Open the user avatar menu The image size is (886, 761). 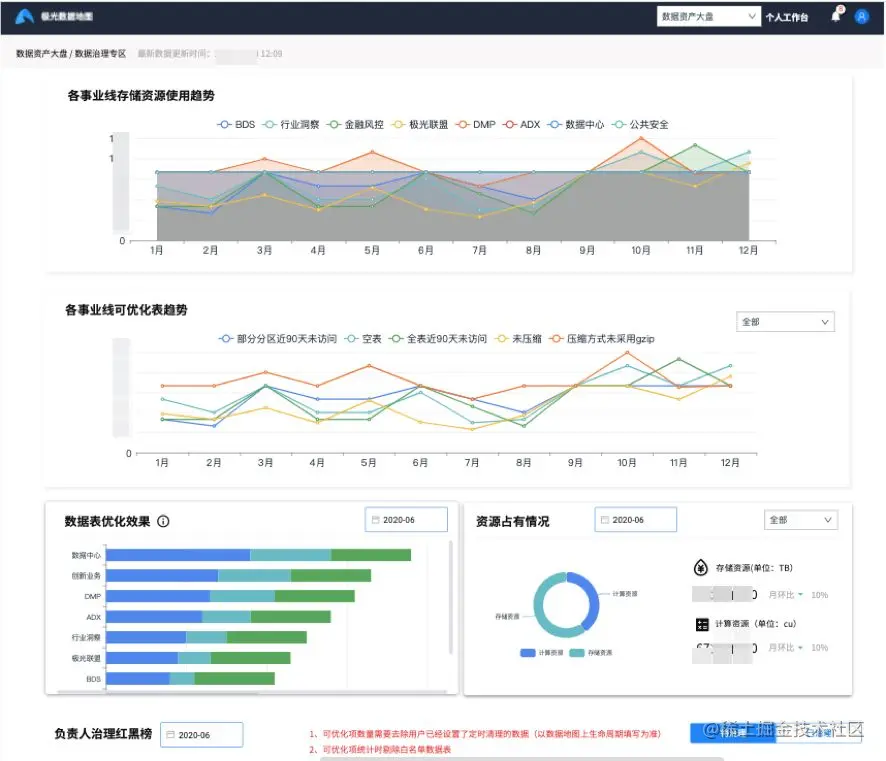(x=861, y=16)
